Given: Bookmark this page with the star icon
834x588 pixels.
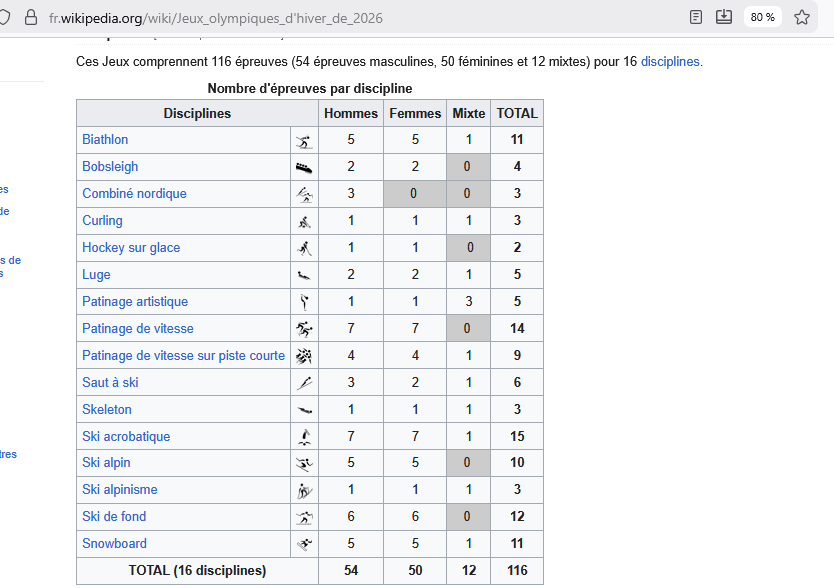Looking at the screenshot, I should (802, 17).
